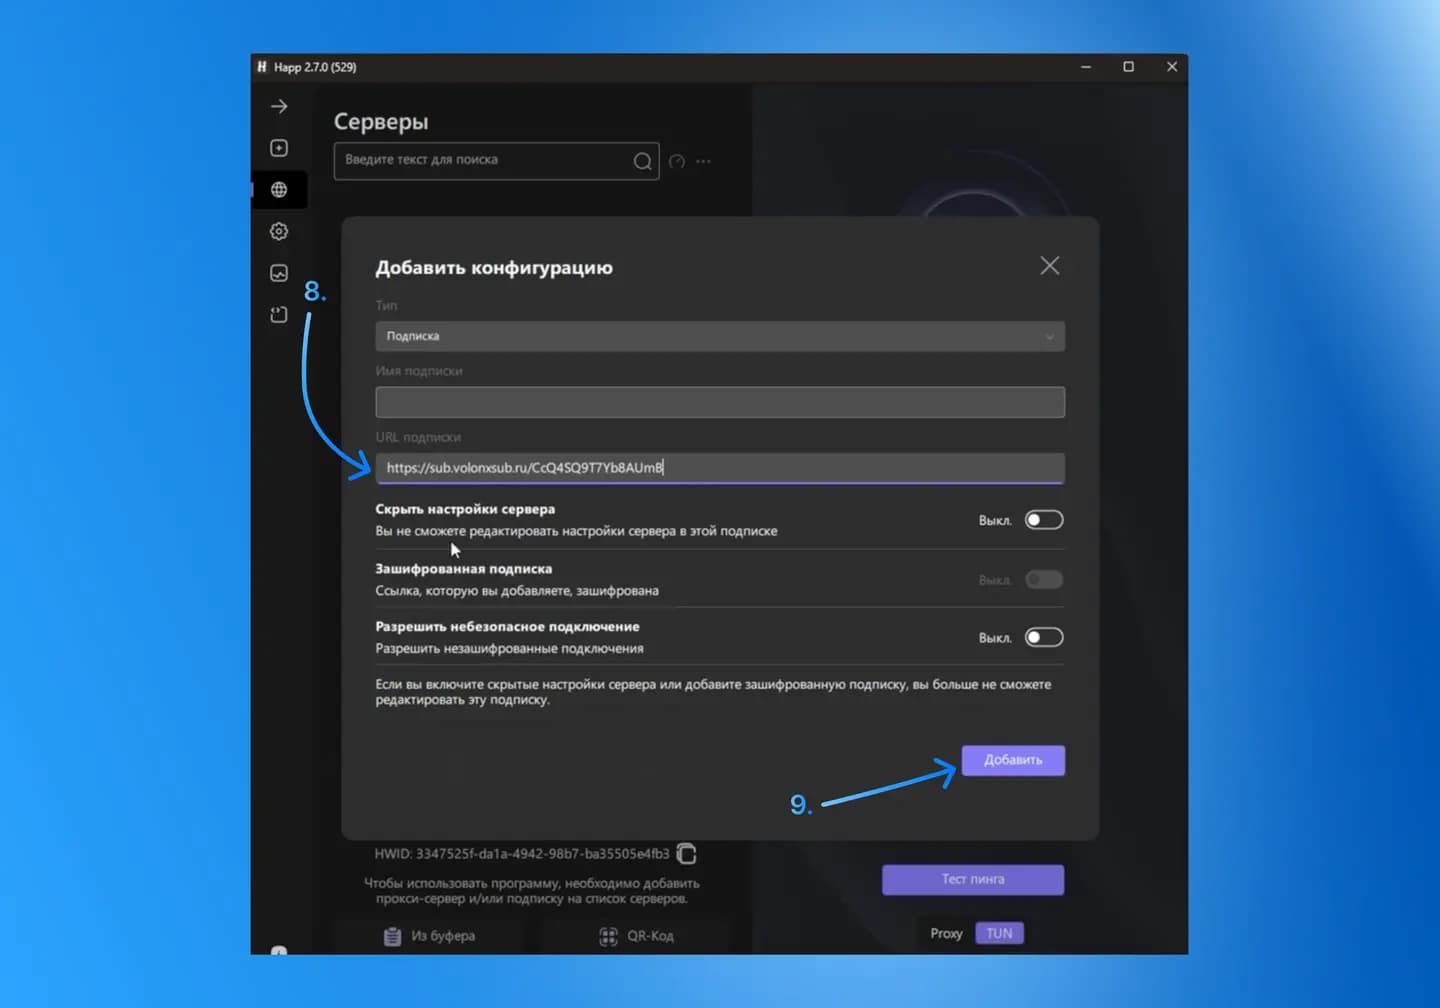This screenshot has height=1008, width=1440.
Task: Maximize the Happ window
Action: click(x=1129, y=67)
